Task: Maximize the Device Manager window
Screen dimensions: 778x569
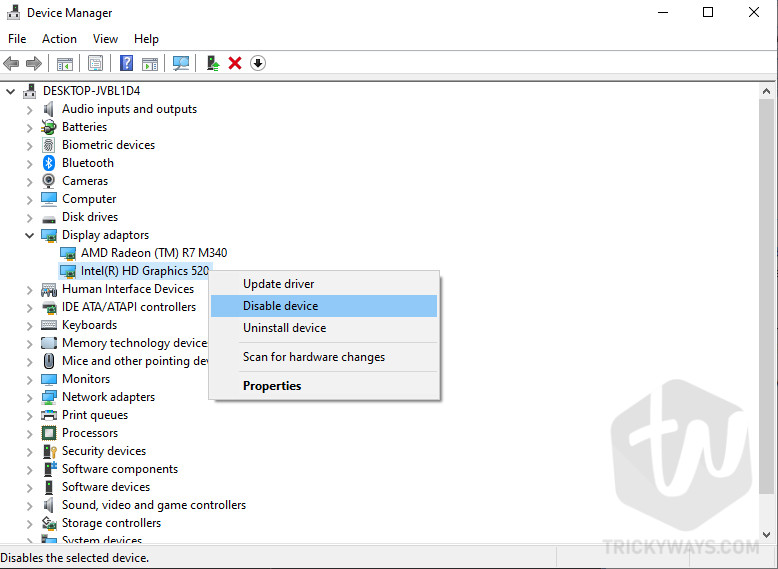Action: (708, 12)
